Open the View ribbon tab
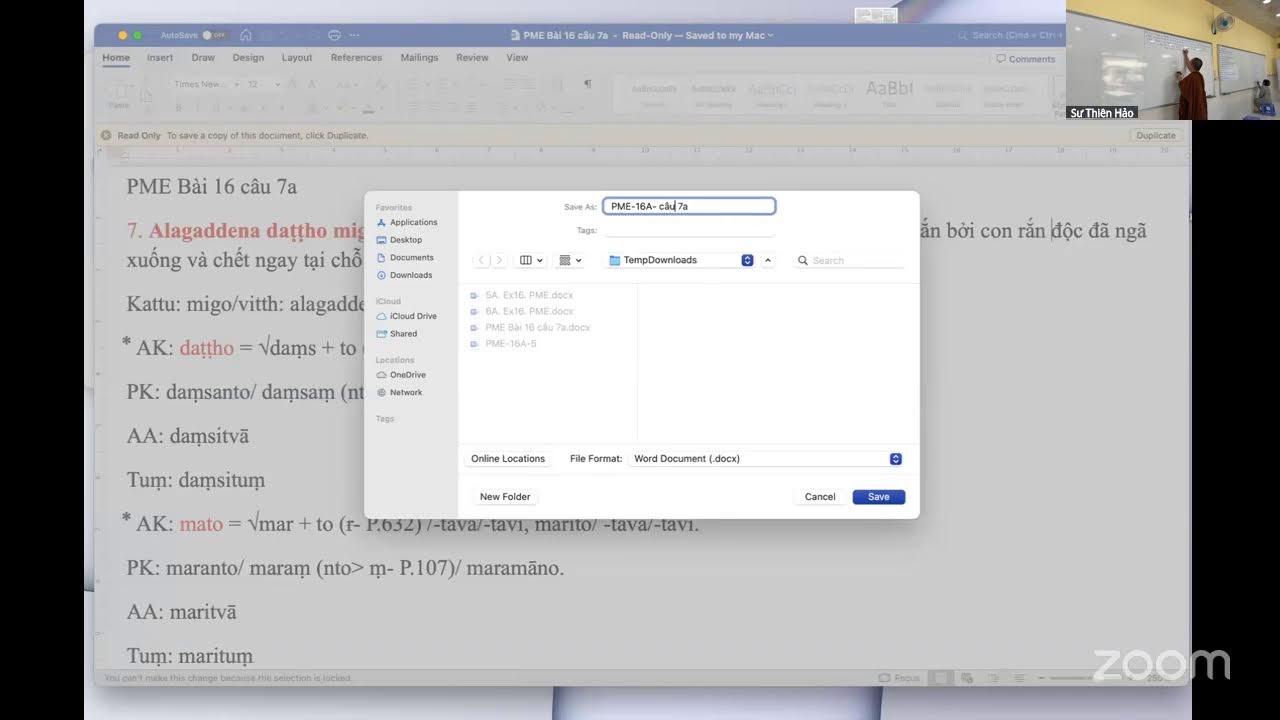This screenshot has width=1280, height=720. [517, 58]
